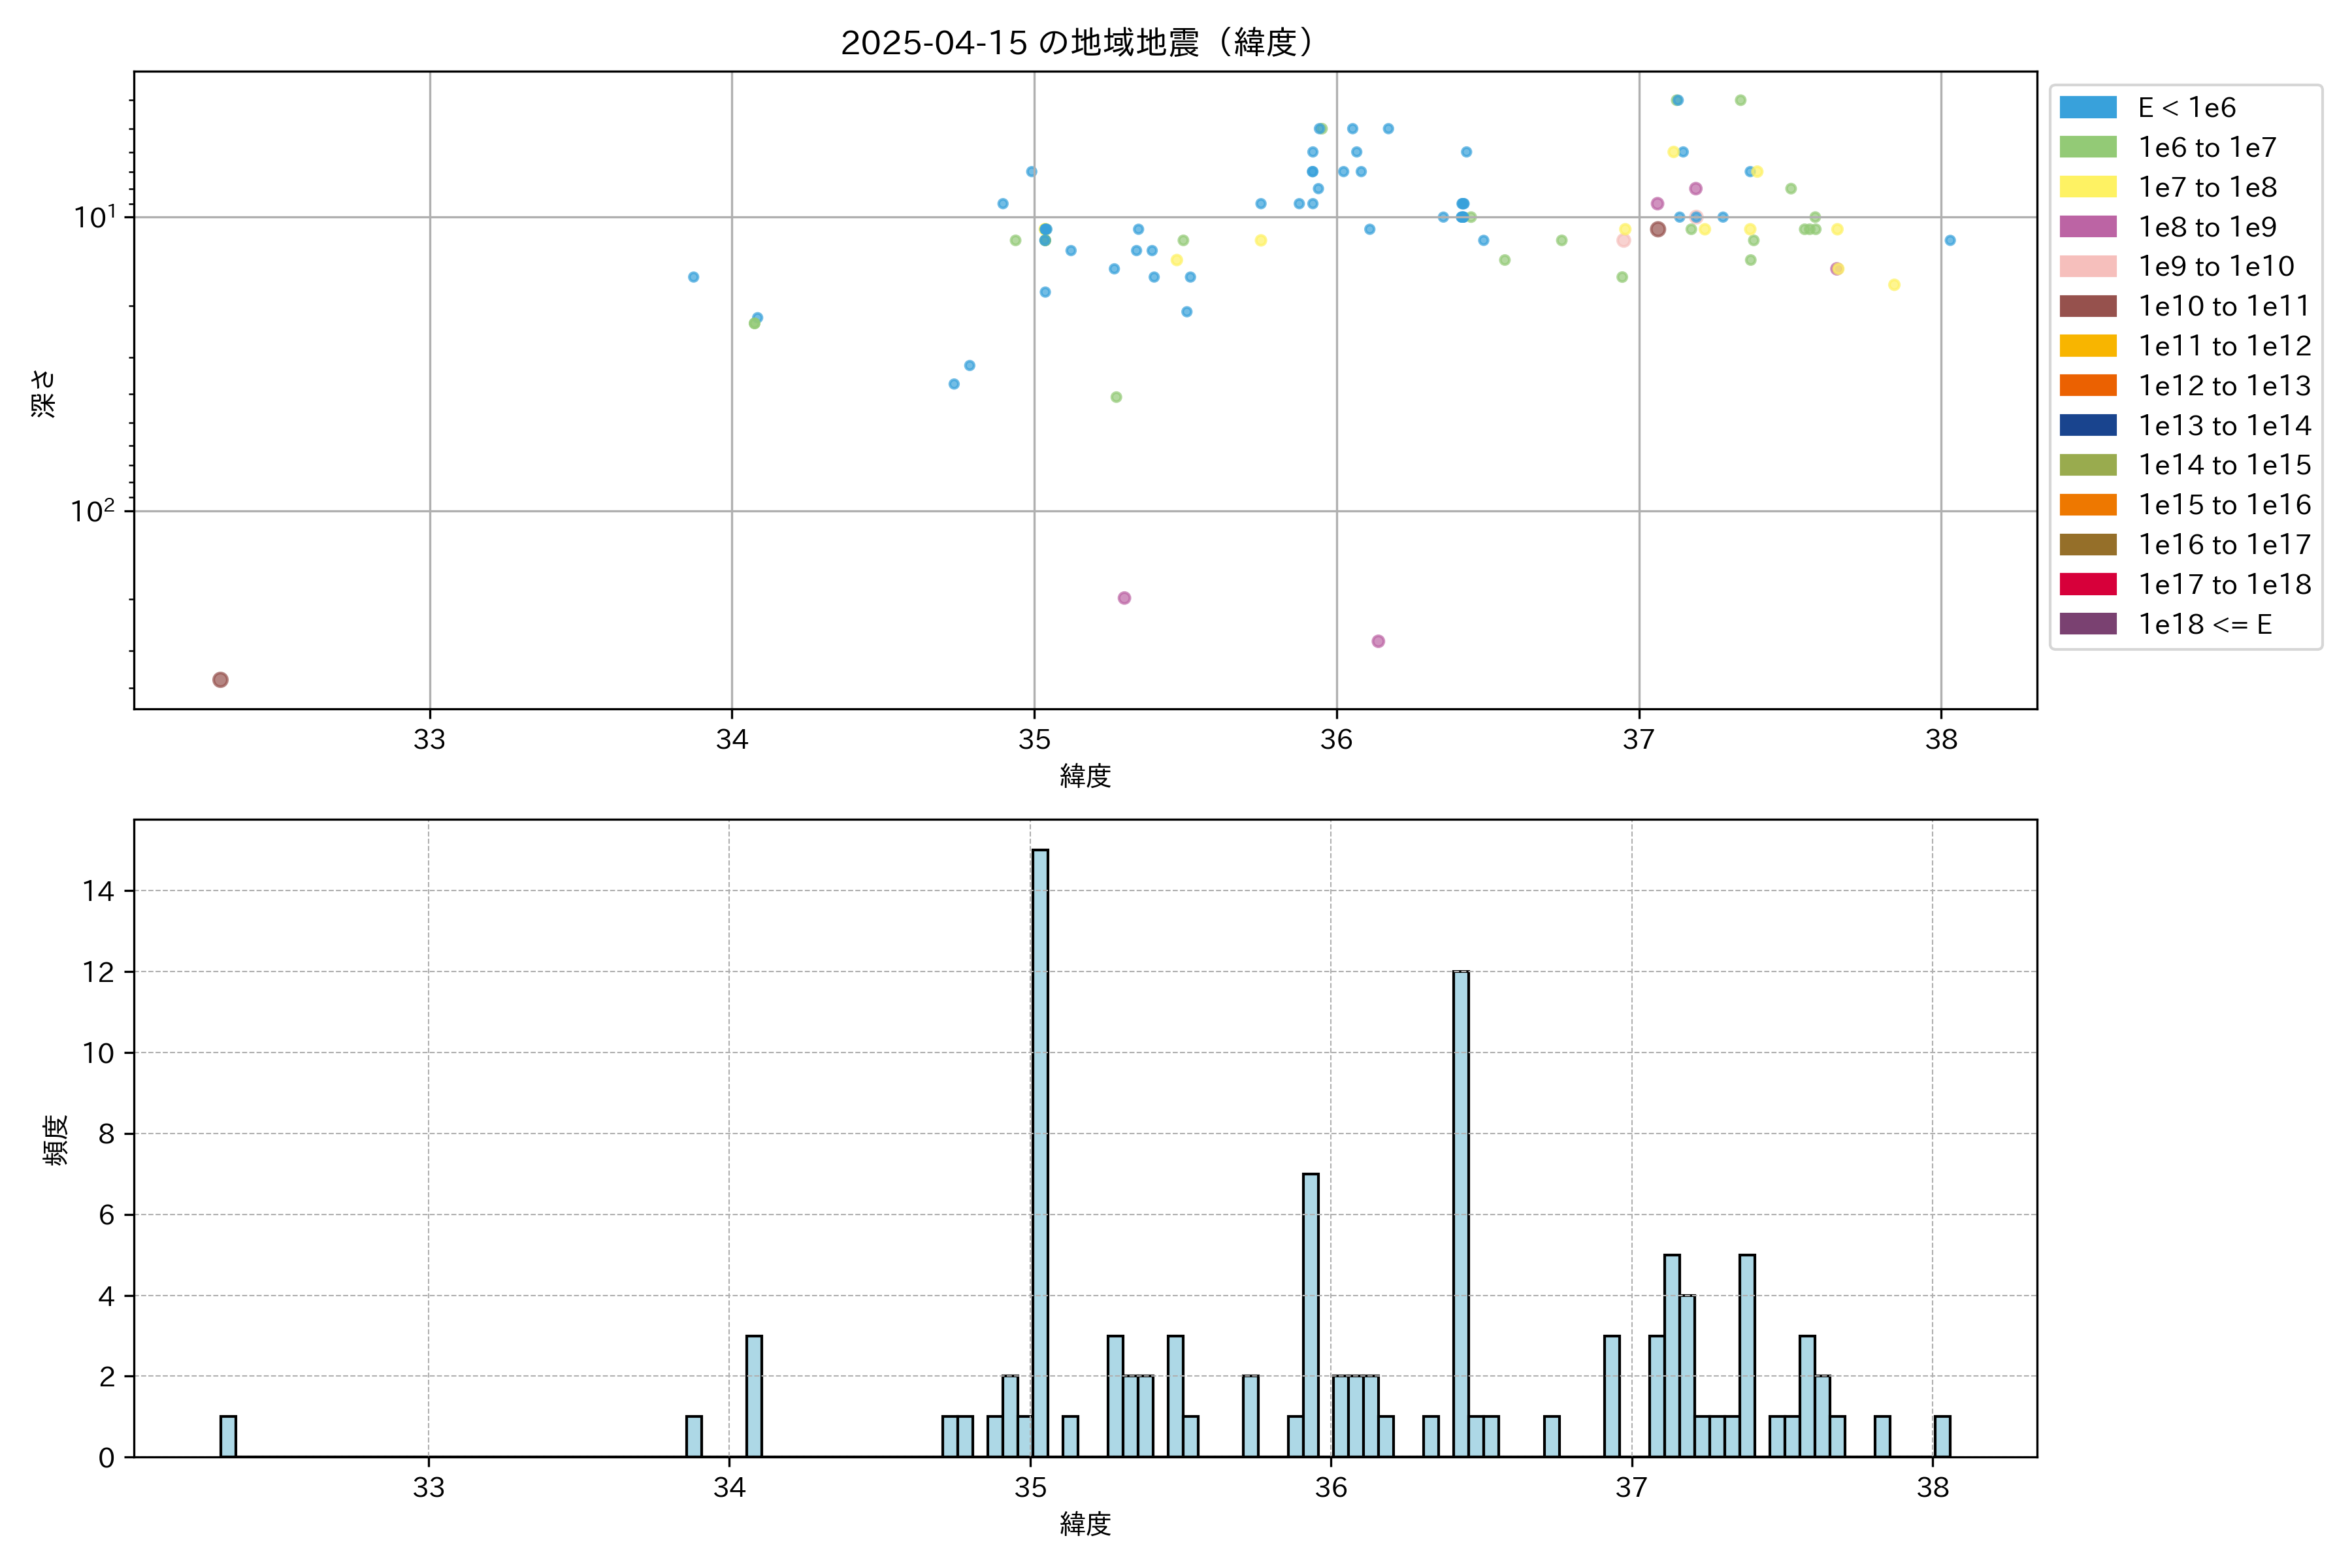2352x1568 pixels.
Task: Click the leftmost histogram bar near 32.3
Action: pos(228,1436)
